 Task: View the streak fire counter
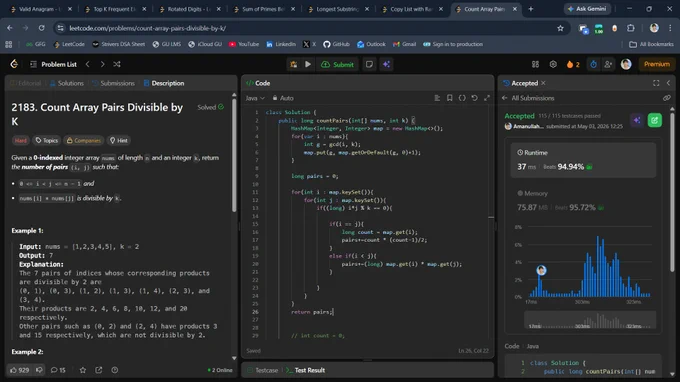pos(573,64)
